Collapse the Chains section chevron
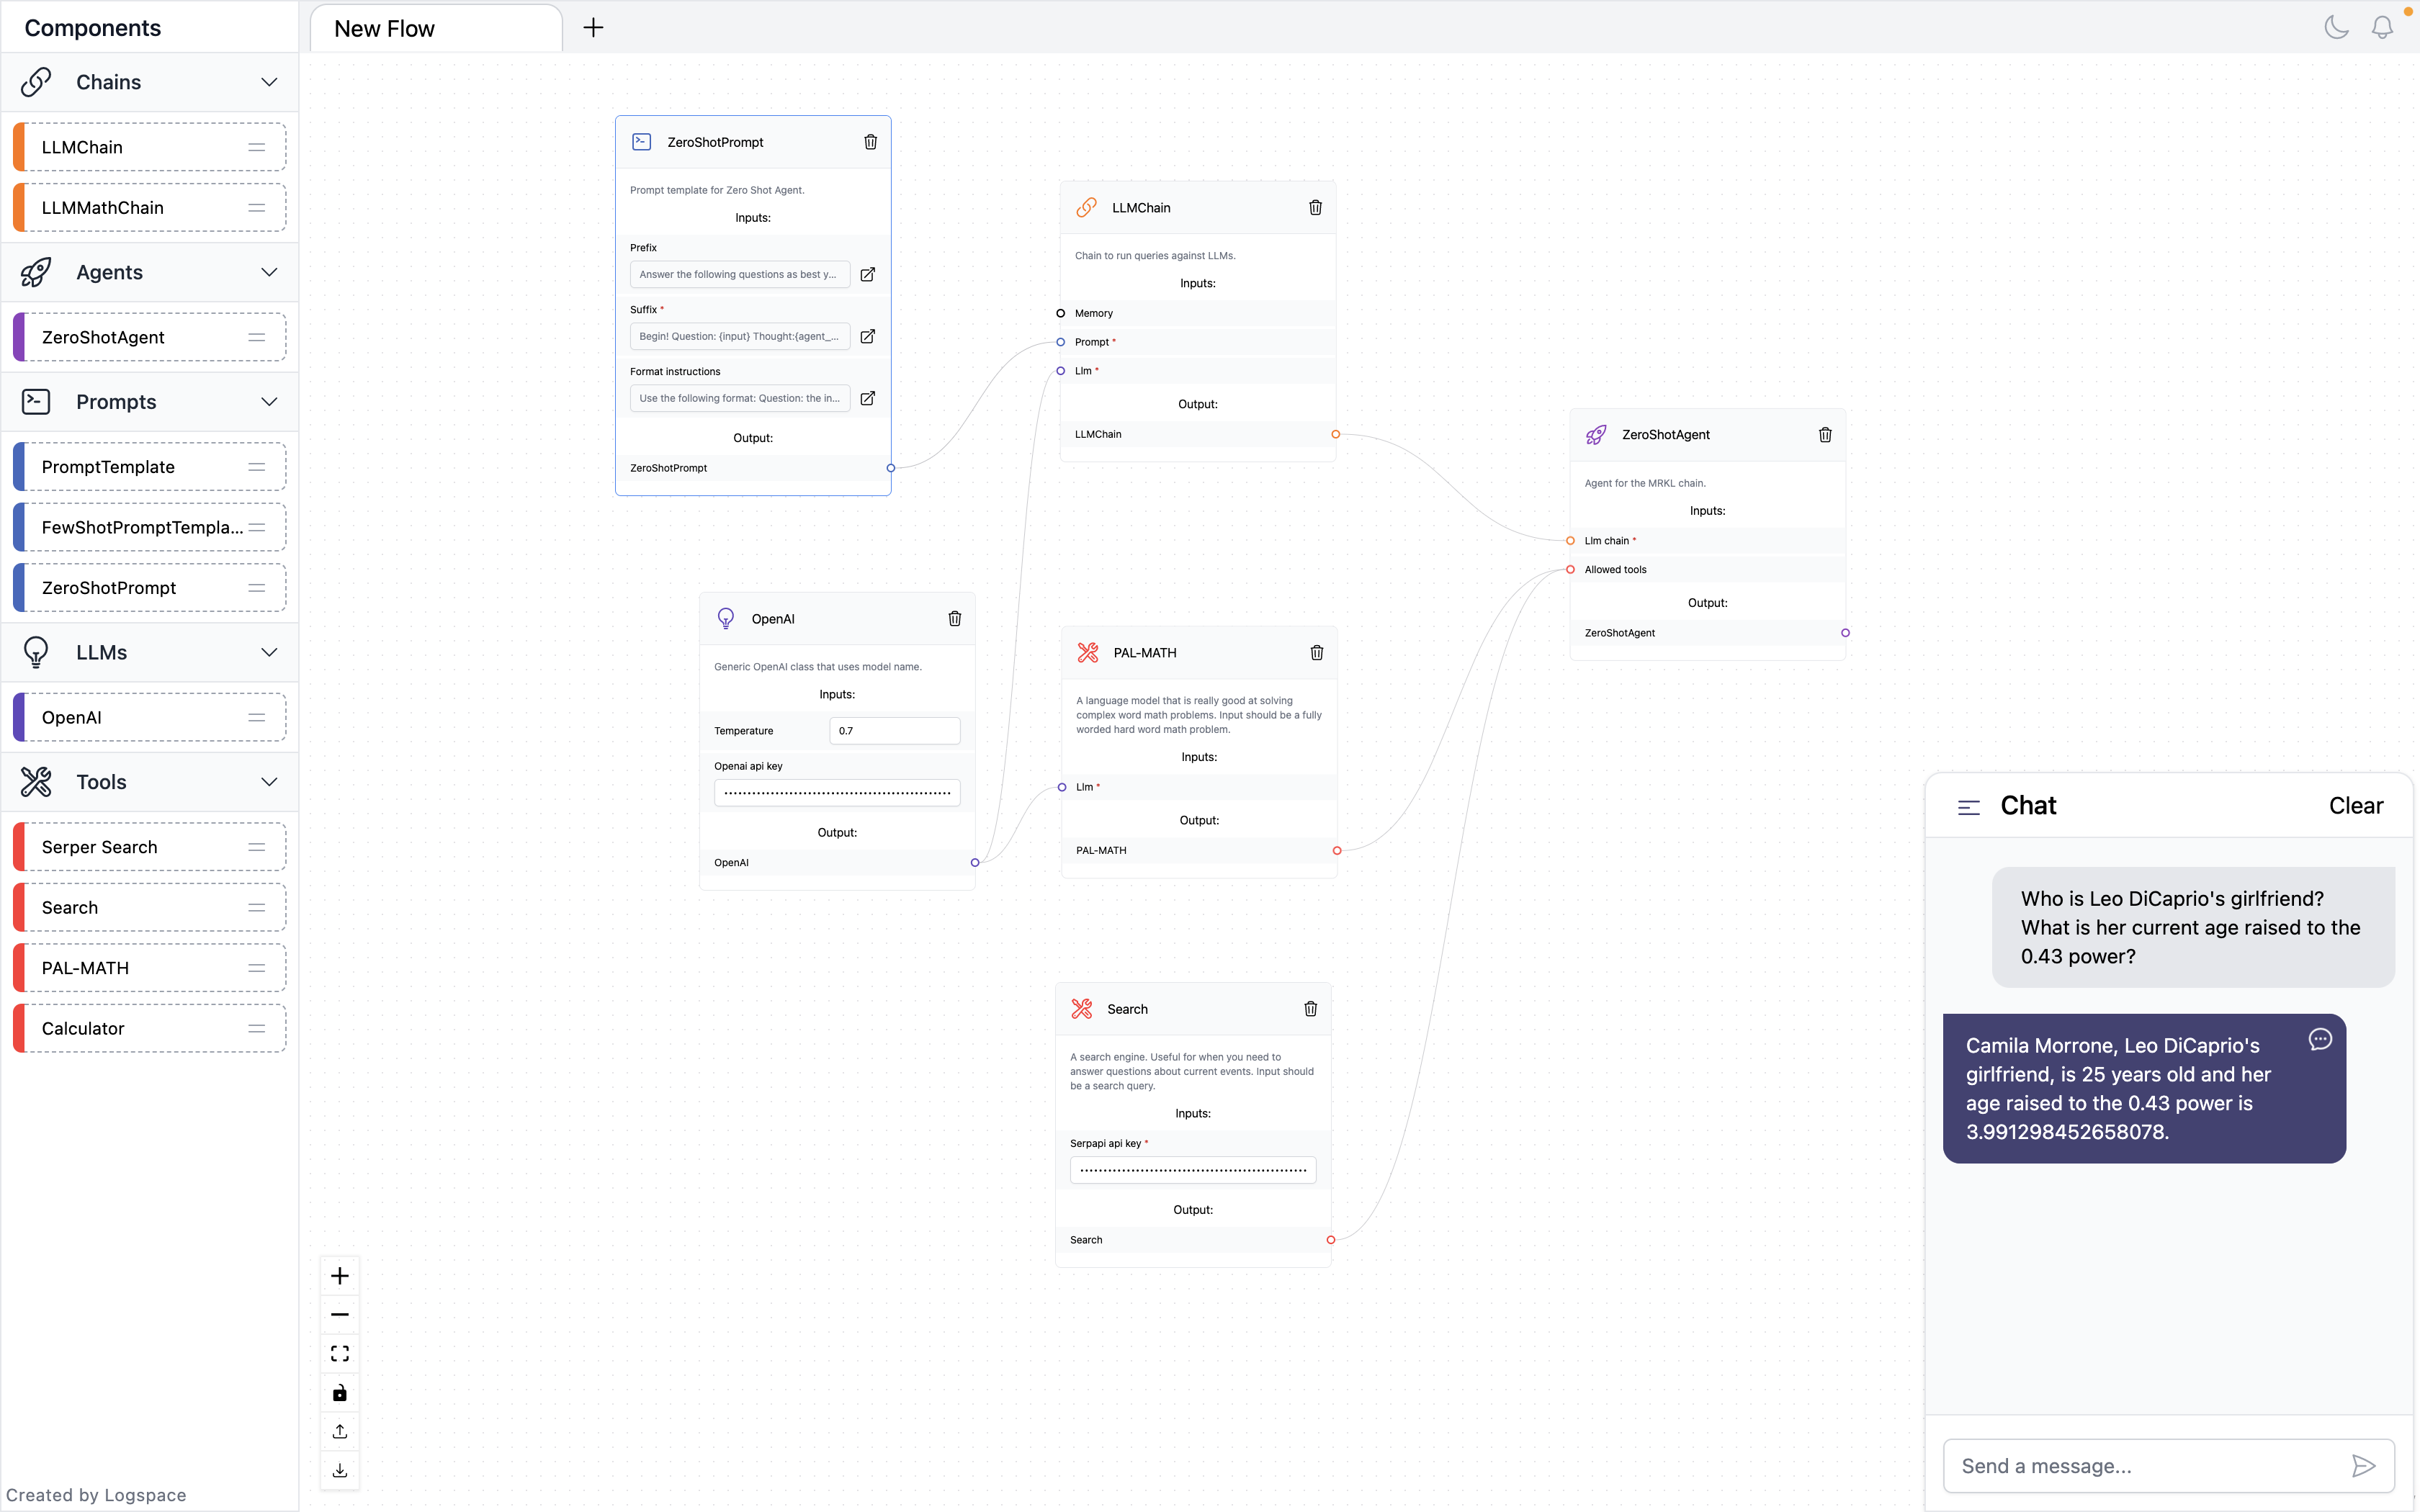Viewport: 2420px width, 1512px height. pos(269,82)
